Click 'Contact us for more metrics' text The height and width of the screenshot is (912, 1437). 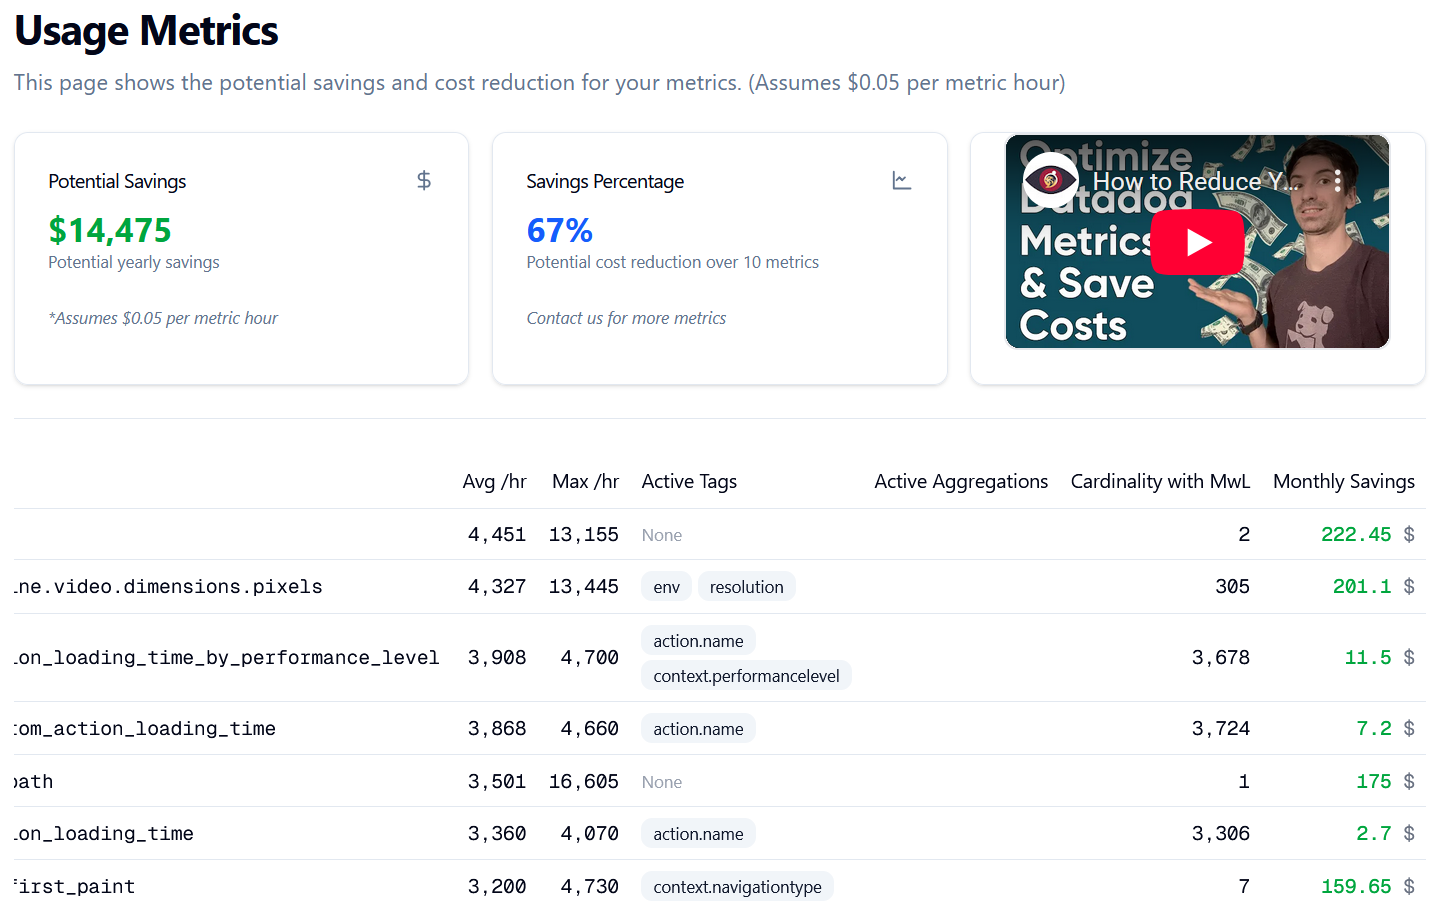point(626,318)
